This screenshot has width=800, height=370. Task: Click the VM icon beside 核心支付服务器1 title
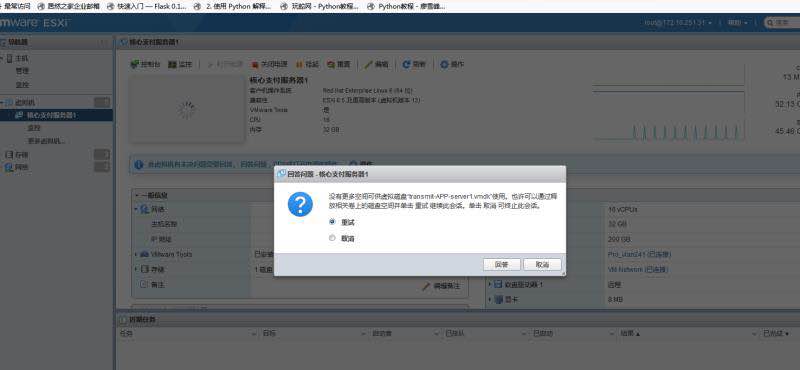click(x=123, y=42)
